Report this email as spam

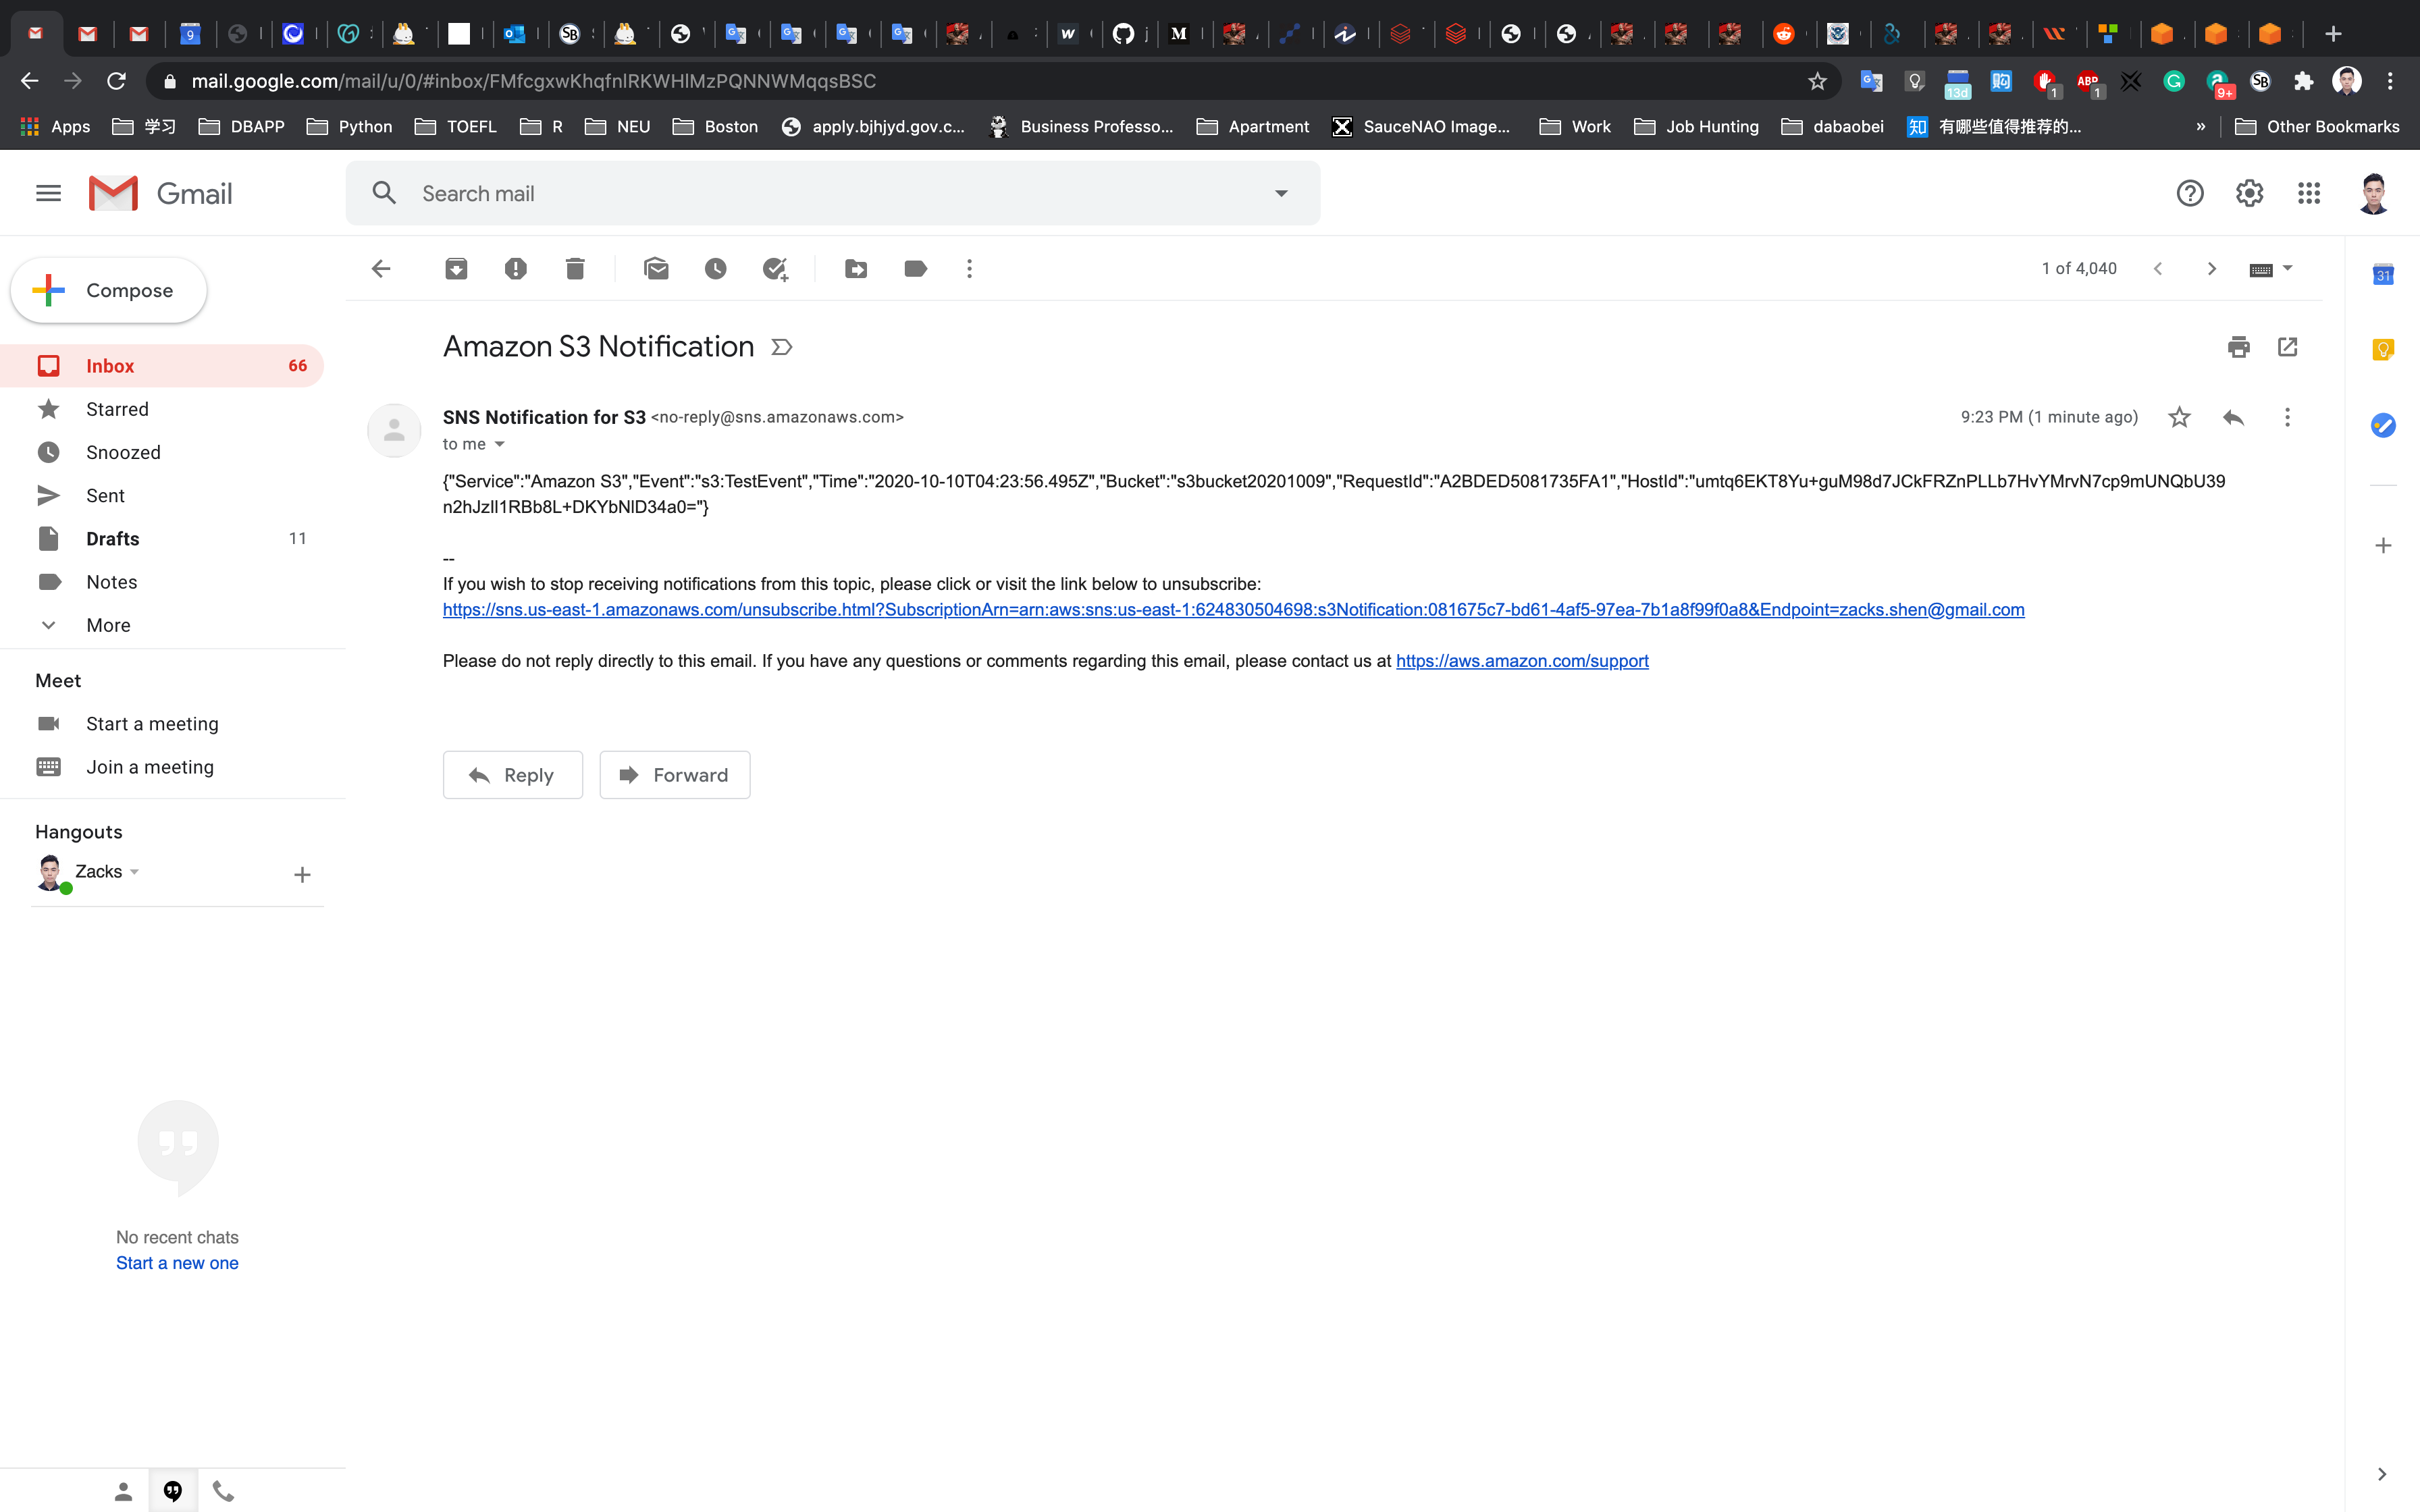[x=515, y=268]
